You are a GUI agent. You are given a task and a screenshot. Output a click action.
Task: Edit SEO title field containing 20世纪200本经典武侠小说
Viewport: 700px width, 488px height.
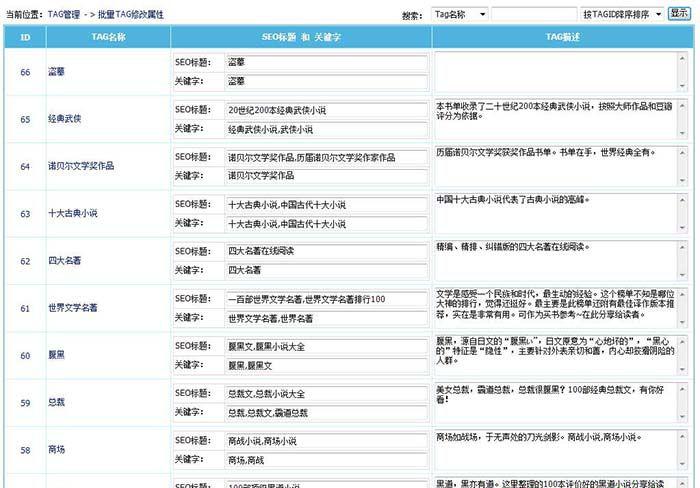click(x=327, y=110)
